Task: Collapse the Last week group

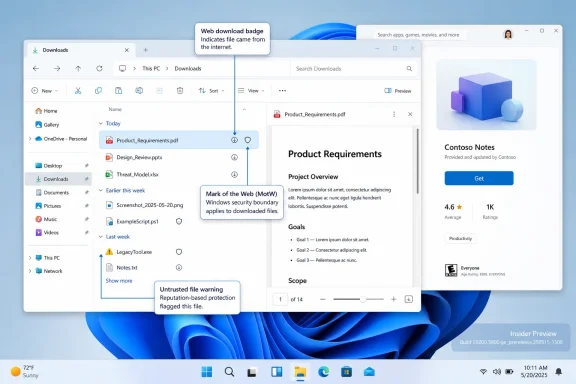Action: (x=101, y=237)
